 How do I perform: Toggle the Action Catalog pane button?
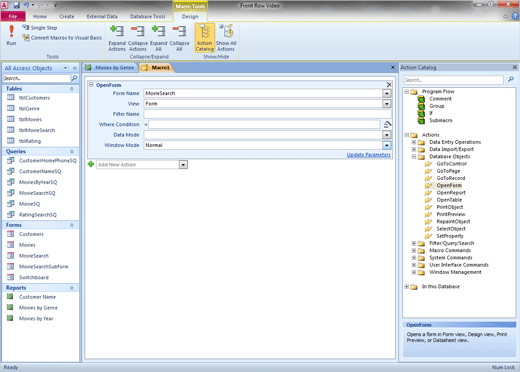click(x=204, y=38)
